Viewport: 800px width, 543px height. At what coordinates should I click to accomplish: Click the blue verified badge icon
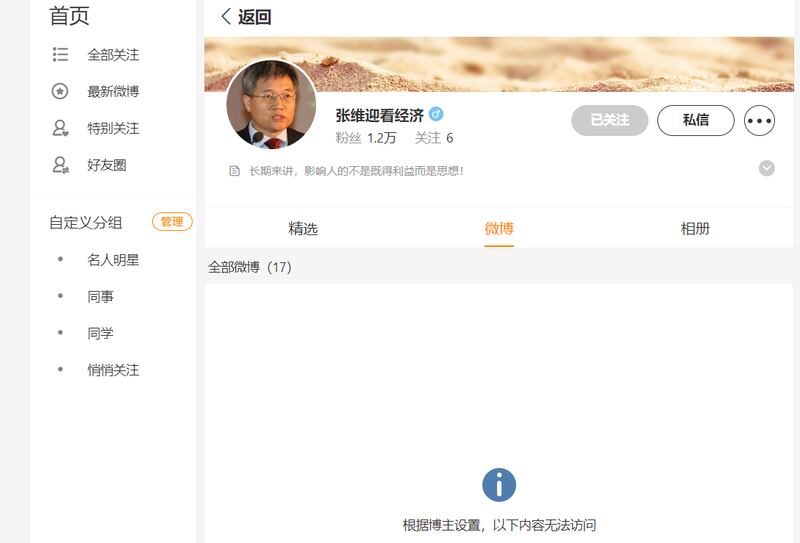coord(436,114)
